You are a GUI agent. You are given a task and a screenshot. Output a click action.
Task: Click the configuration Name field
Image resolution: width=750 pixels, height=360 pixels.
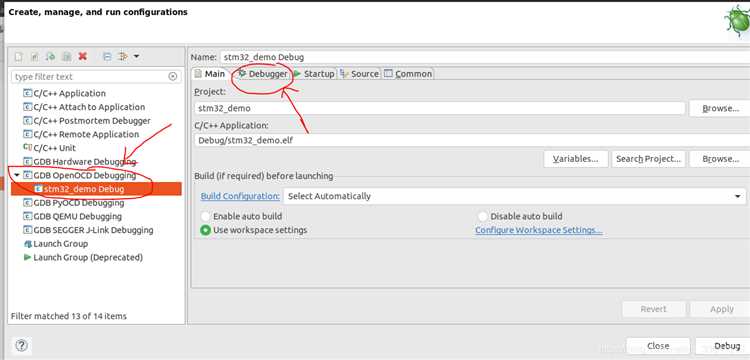[x=485, y=57]
